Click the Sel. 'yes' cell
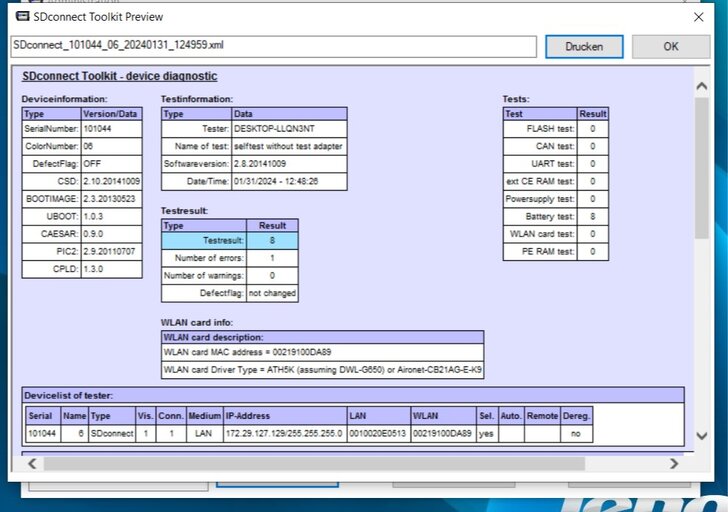728x512 pixels. tap(487, 434)
